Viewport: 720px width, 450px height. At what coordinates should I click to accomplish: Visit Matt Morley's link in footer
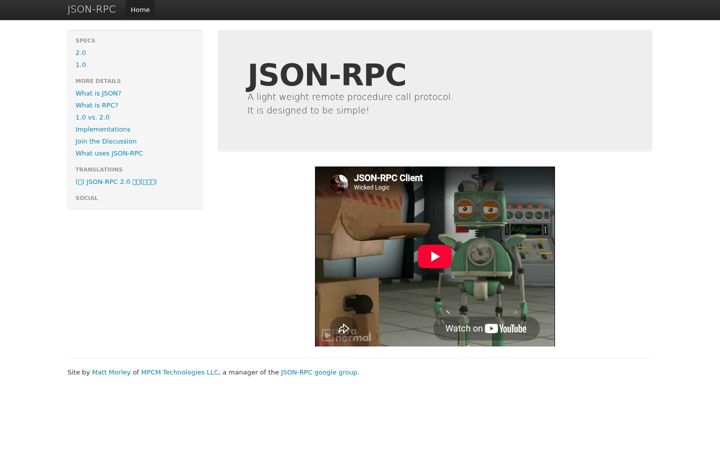pyautogui.click(x=111, y=372)
